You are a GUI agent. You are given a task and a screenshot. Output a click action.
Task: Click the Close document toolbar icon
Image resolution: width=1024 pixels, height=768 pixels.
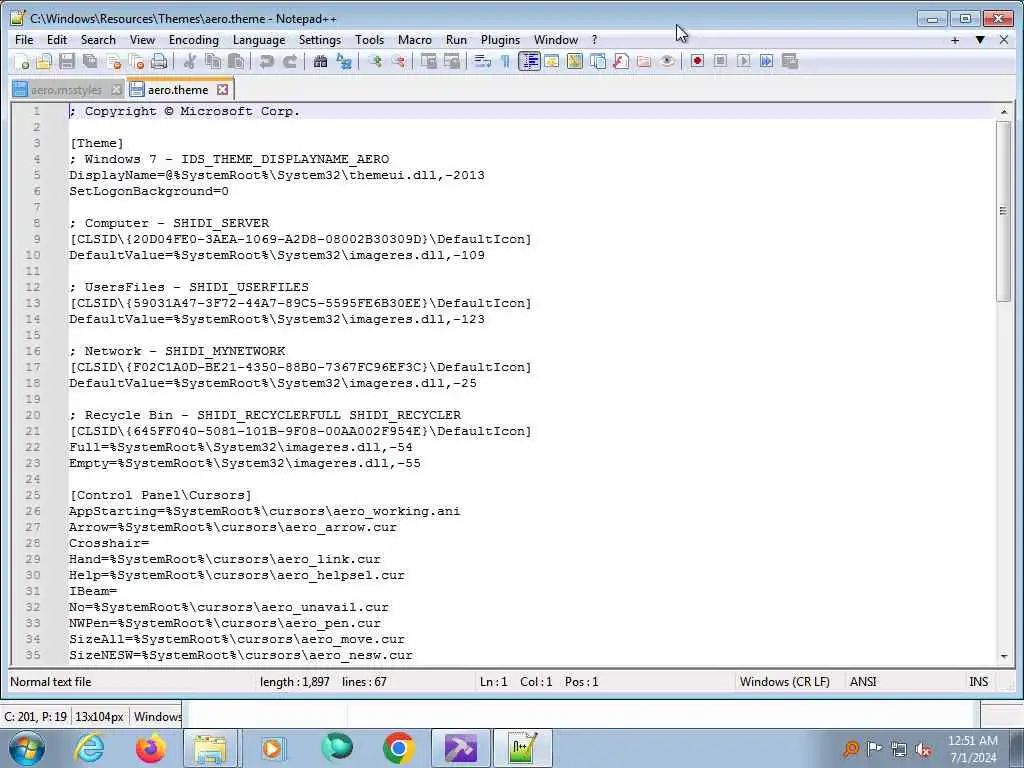[x=114, y=61]
